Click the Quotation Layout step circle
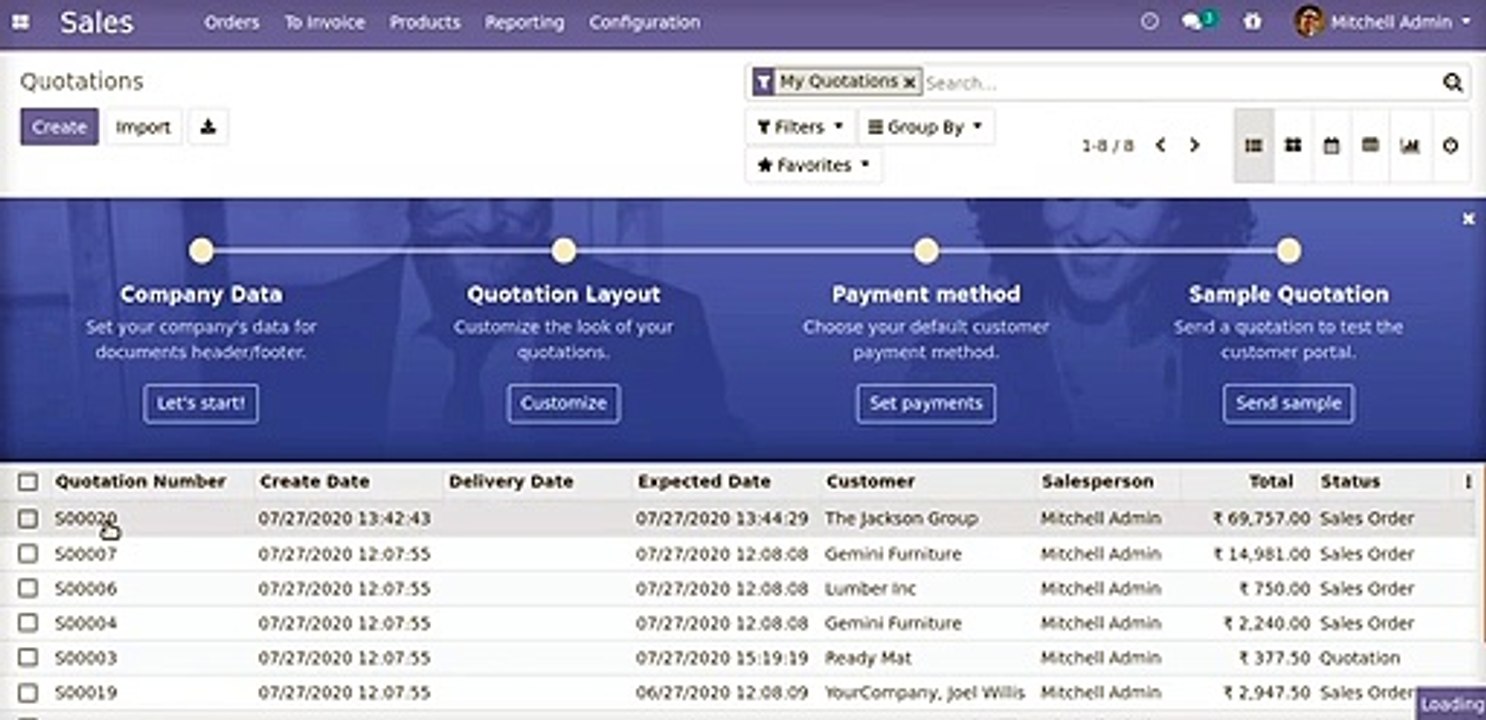The width and height of the screenshot is (1486, 720). point(564,250)
